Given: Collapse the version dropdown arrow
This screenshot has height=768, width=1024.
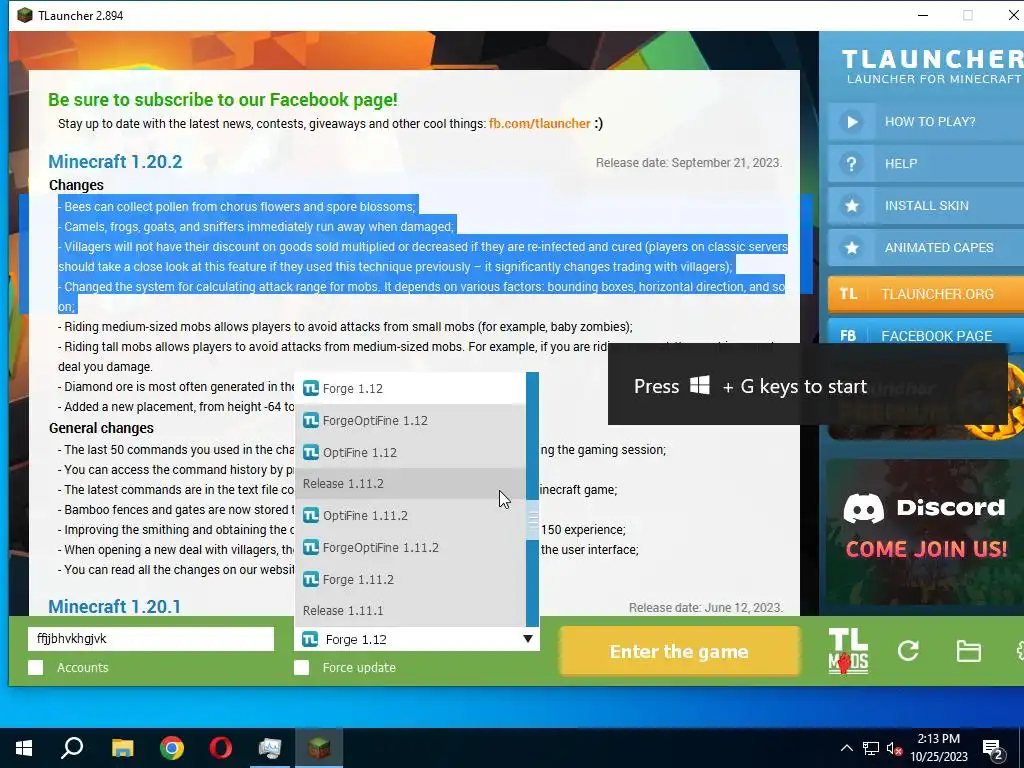Looking at the screenshot, I should click(528, 639).
